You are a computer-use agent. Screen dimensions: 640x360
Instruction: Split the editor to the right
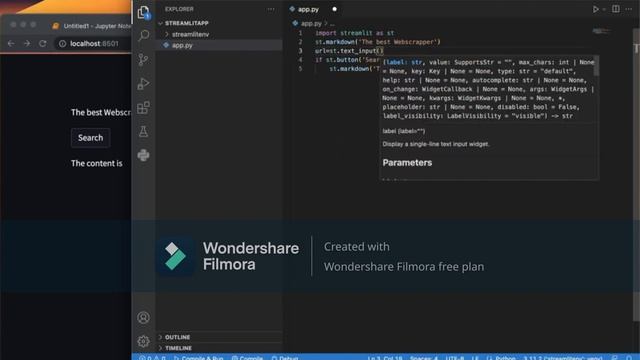point(616,9)
